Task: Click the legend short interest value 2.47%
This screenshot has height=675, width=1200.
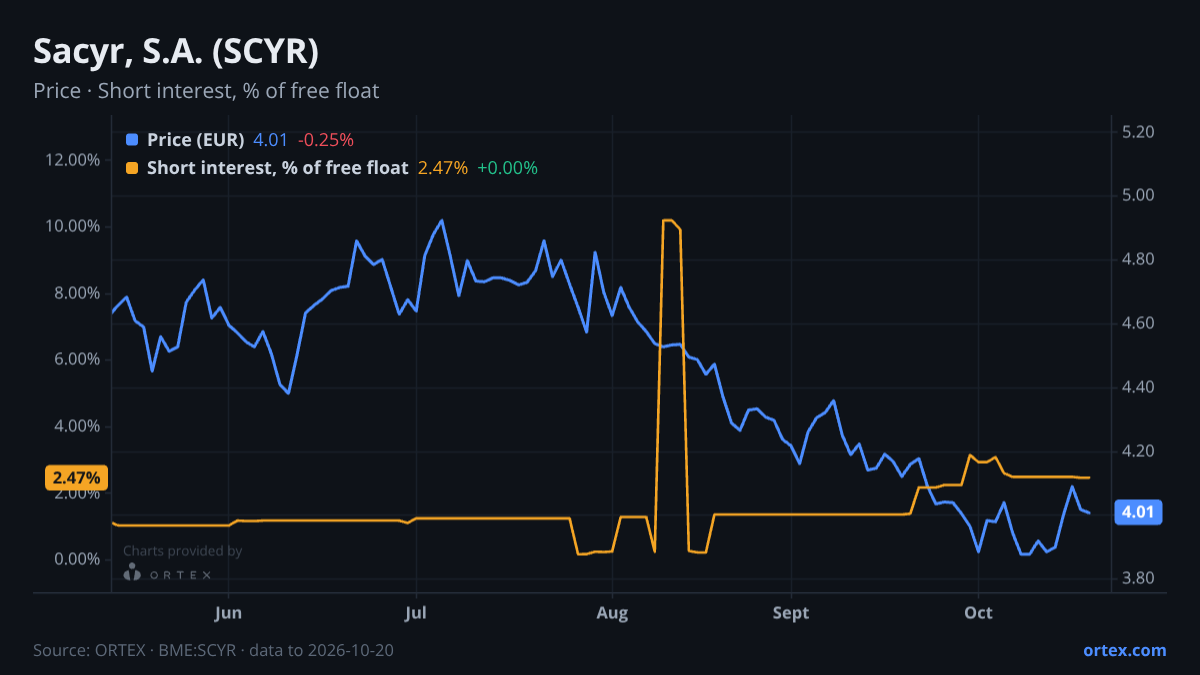Action: 443,168
